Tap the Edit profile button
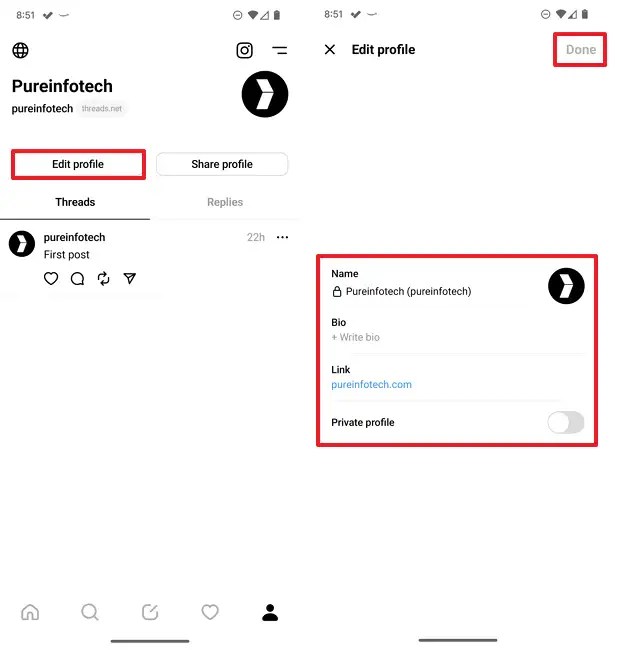Viewport: 618px width, 650px height. pos(78,164)
